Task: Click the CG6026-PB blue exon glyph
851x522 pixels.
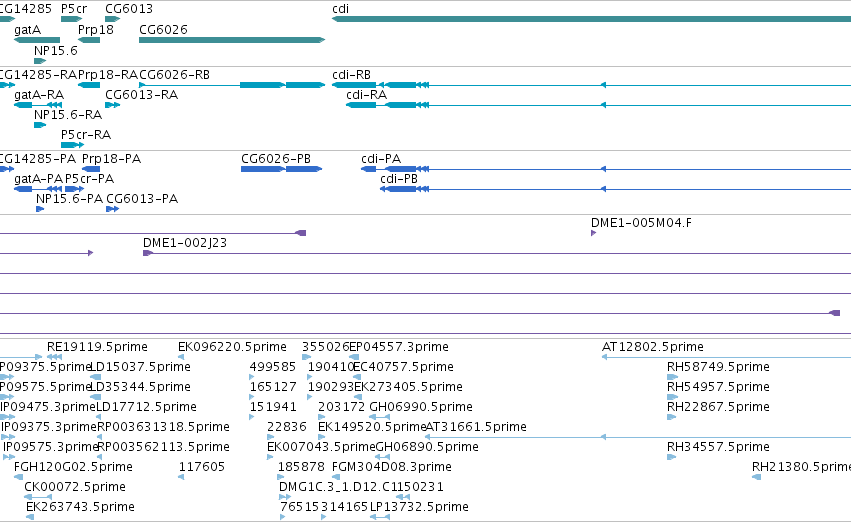Action: tap(282, 169)
